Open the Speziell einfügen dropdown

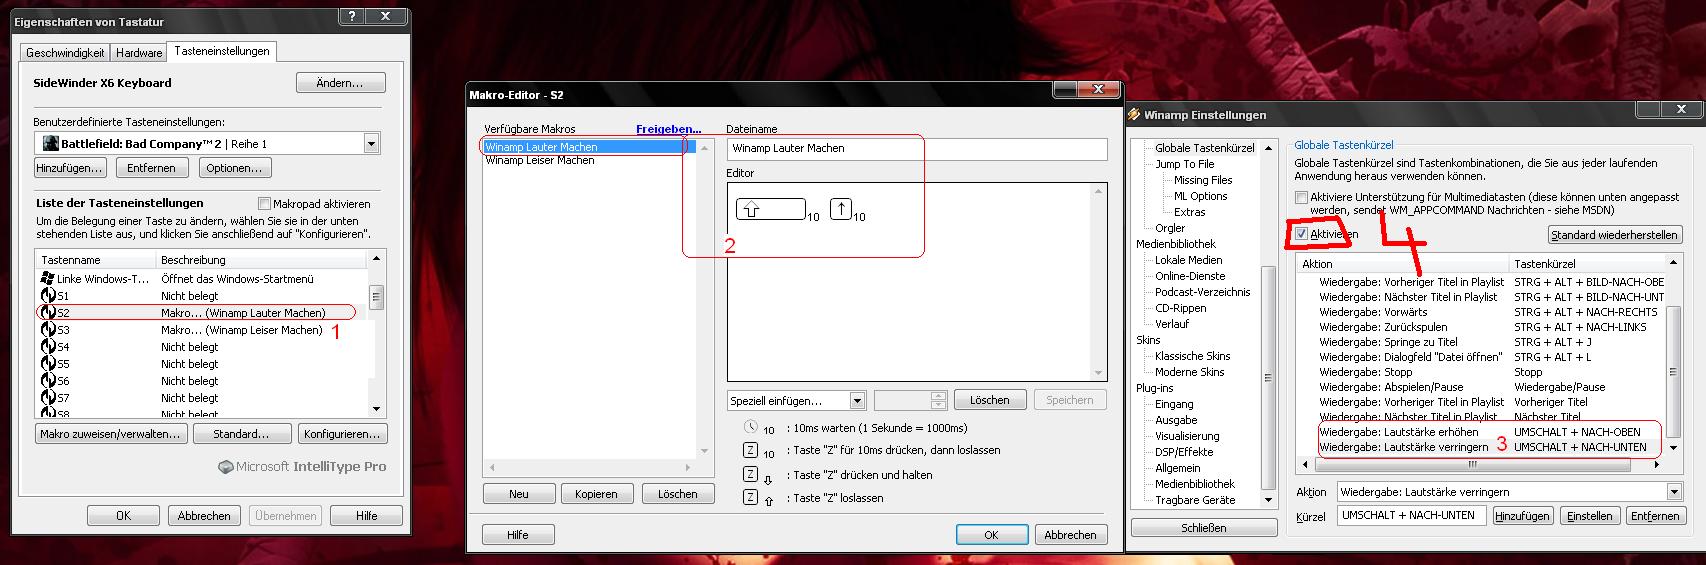pyautogui.click(x=857, y=400)
